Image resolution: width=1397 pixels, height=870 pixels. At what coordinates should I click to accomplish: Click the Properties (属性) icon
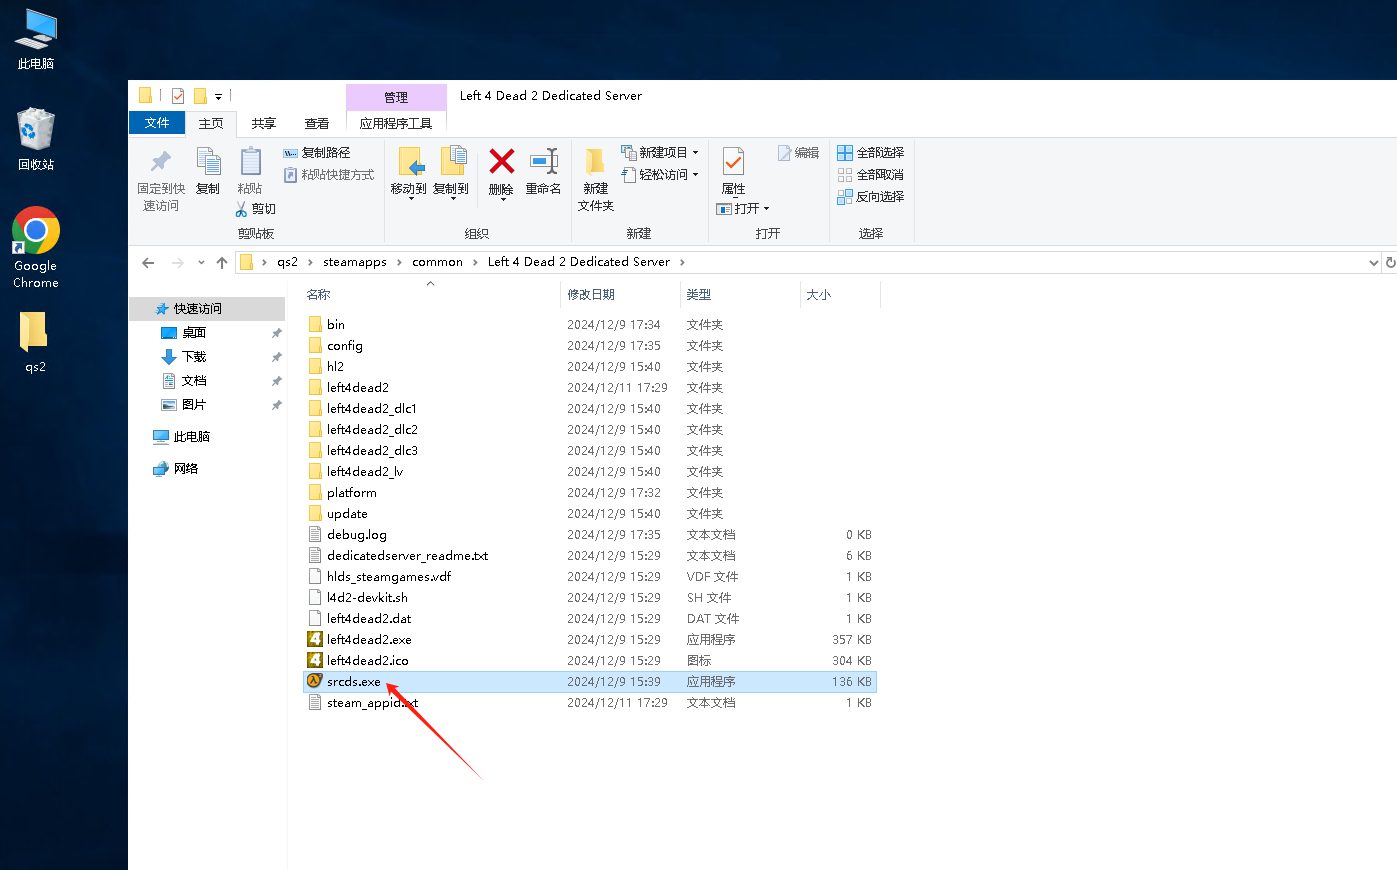[x=733, y=161]
